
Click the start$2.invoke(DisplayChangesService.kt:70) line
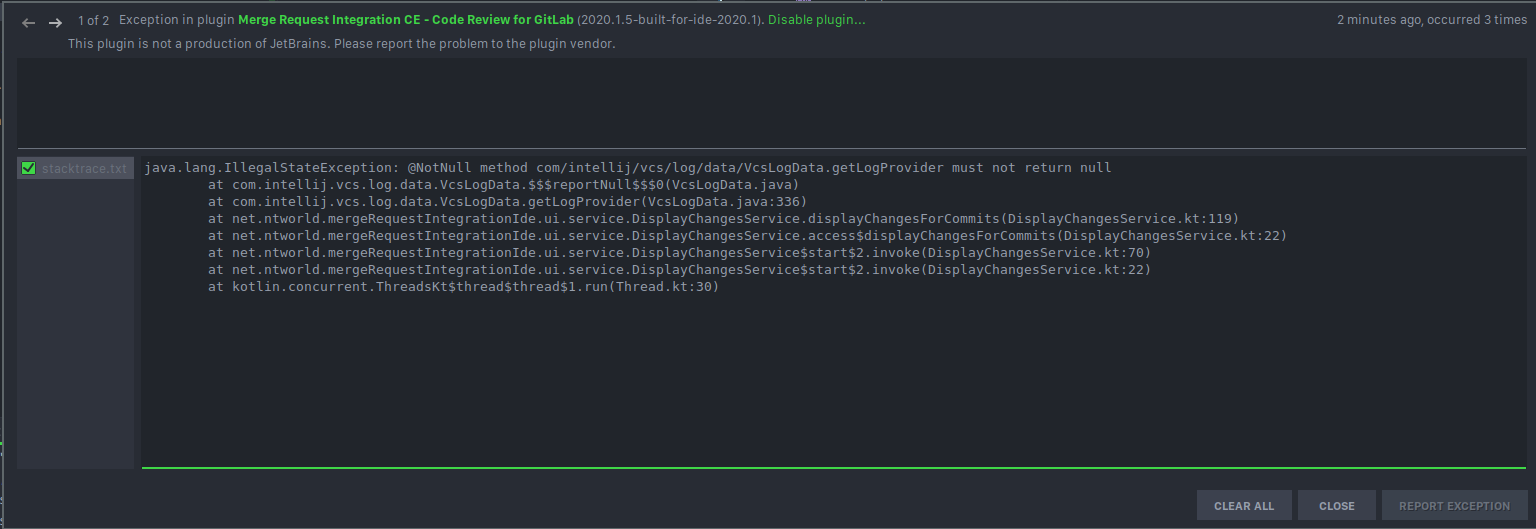(x=679, y=253)
